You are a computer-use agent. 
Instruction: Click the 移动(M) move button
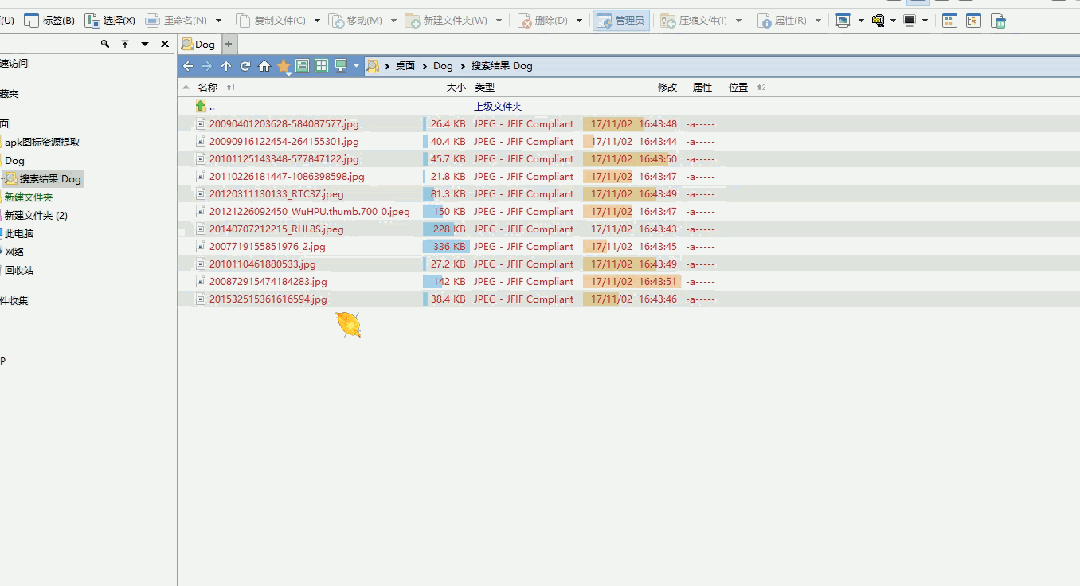[356, 21]
